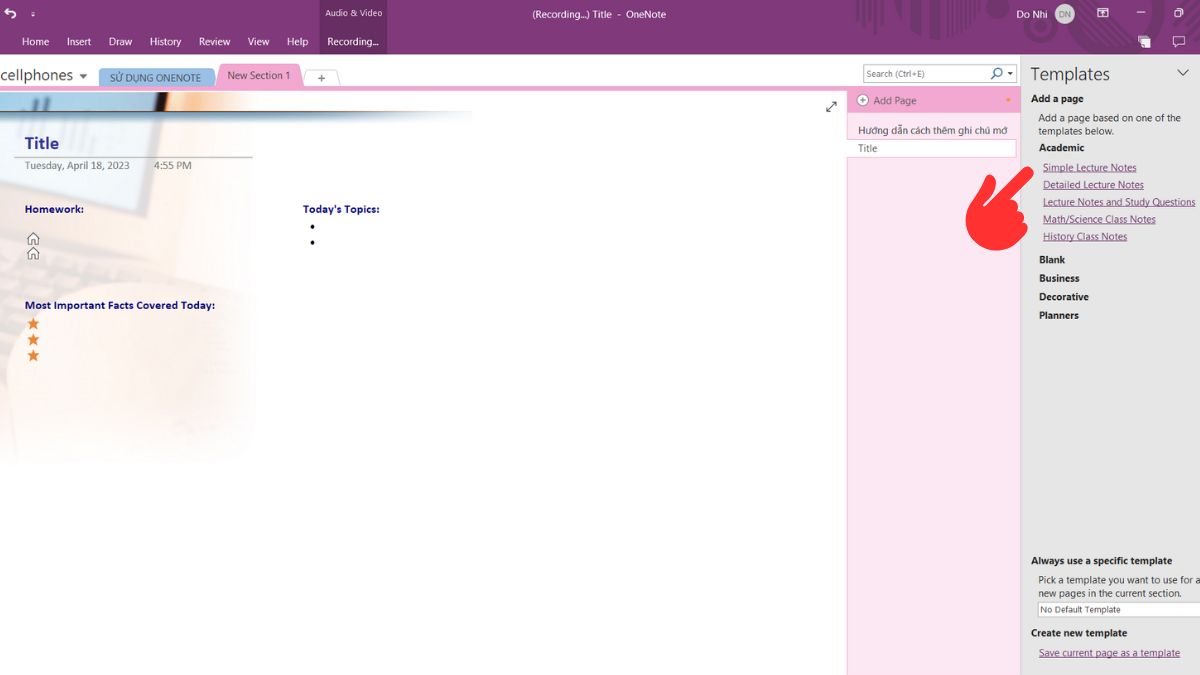Collapse the Academic template category
Viewport: 1200px width, 675px height.
(x=1061, y=148)
